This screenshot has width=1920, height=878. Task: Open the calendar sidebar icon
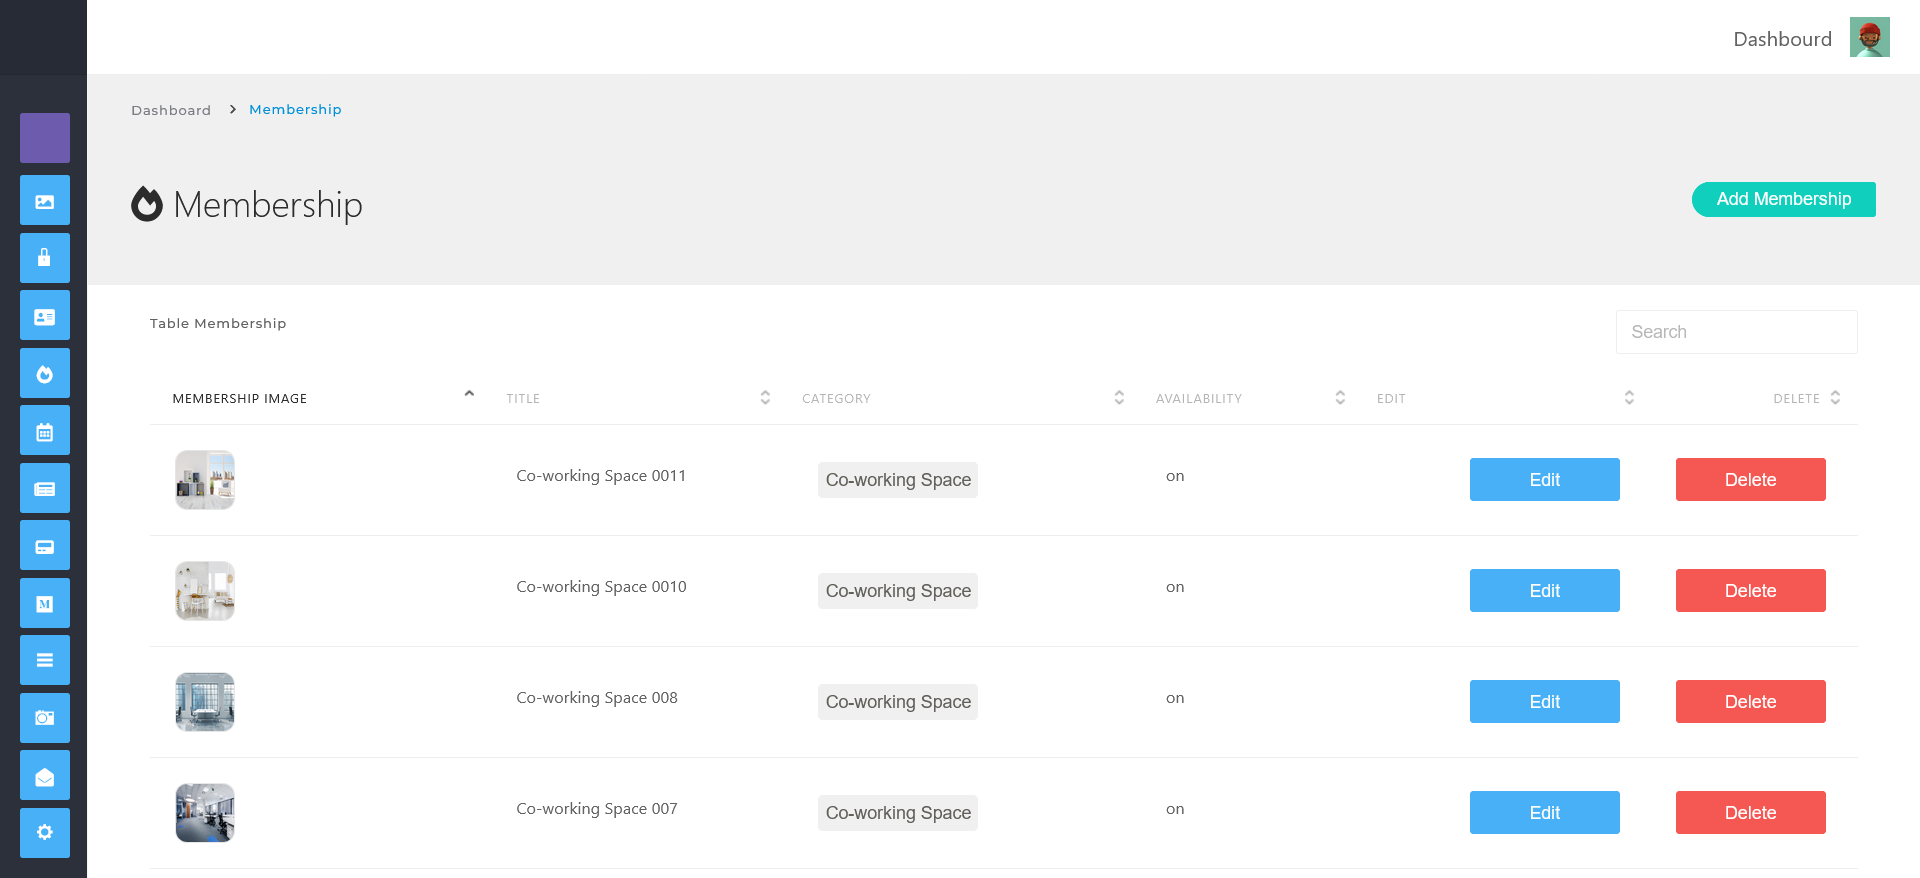pyautogui.click(x=45, y=431)
